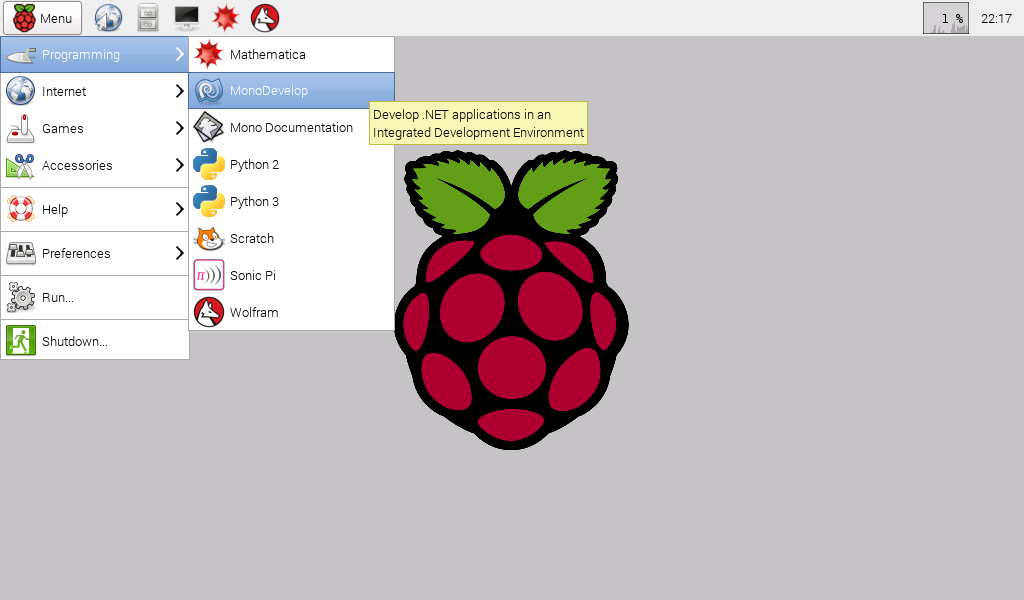1024x600 pixels.
Task: Click the Mathematica red star icon in the submenu
Action: pos(209,54)
